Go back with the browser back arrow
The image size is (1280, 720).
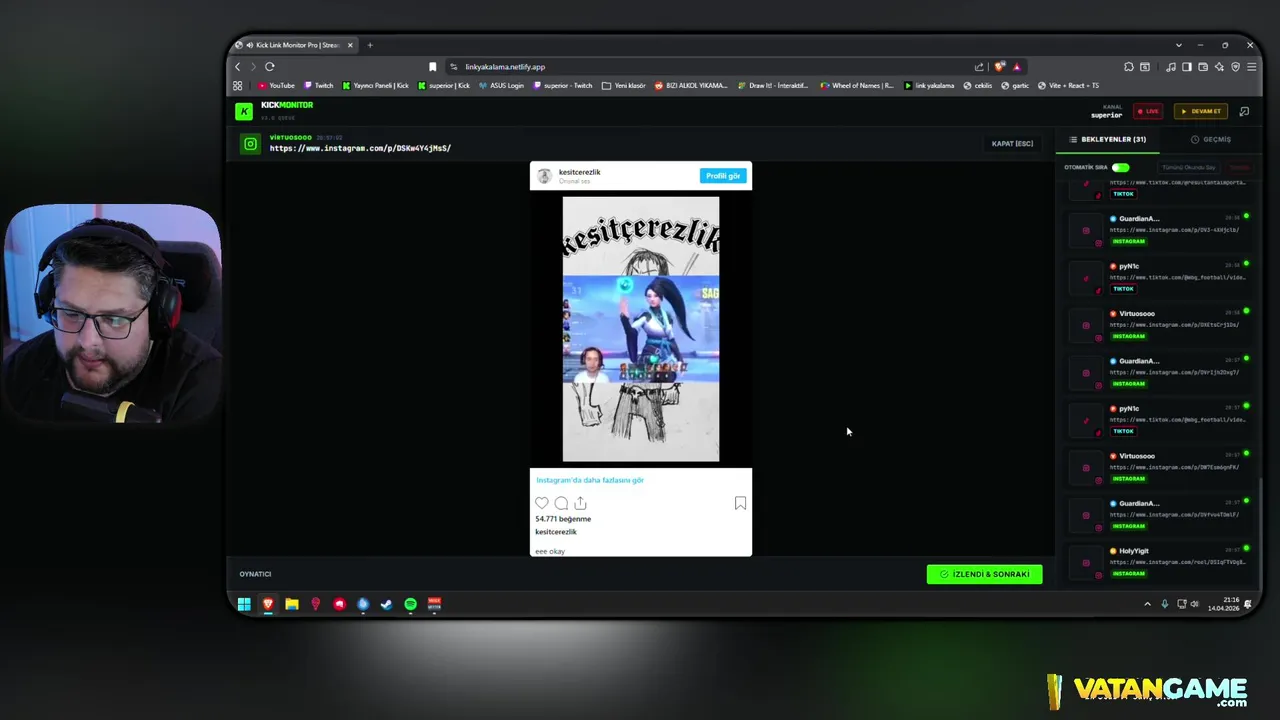238,67
